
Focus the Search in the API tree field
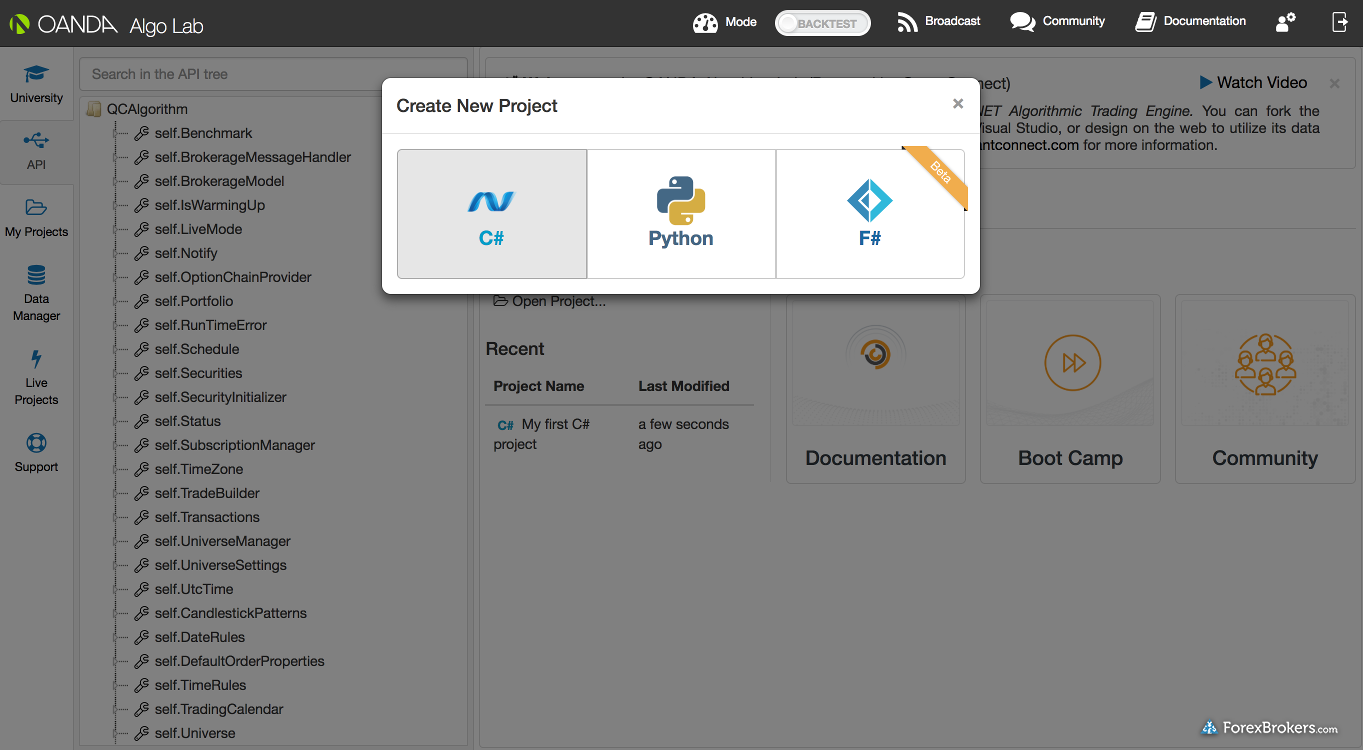273,74
